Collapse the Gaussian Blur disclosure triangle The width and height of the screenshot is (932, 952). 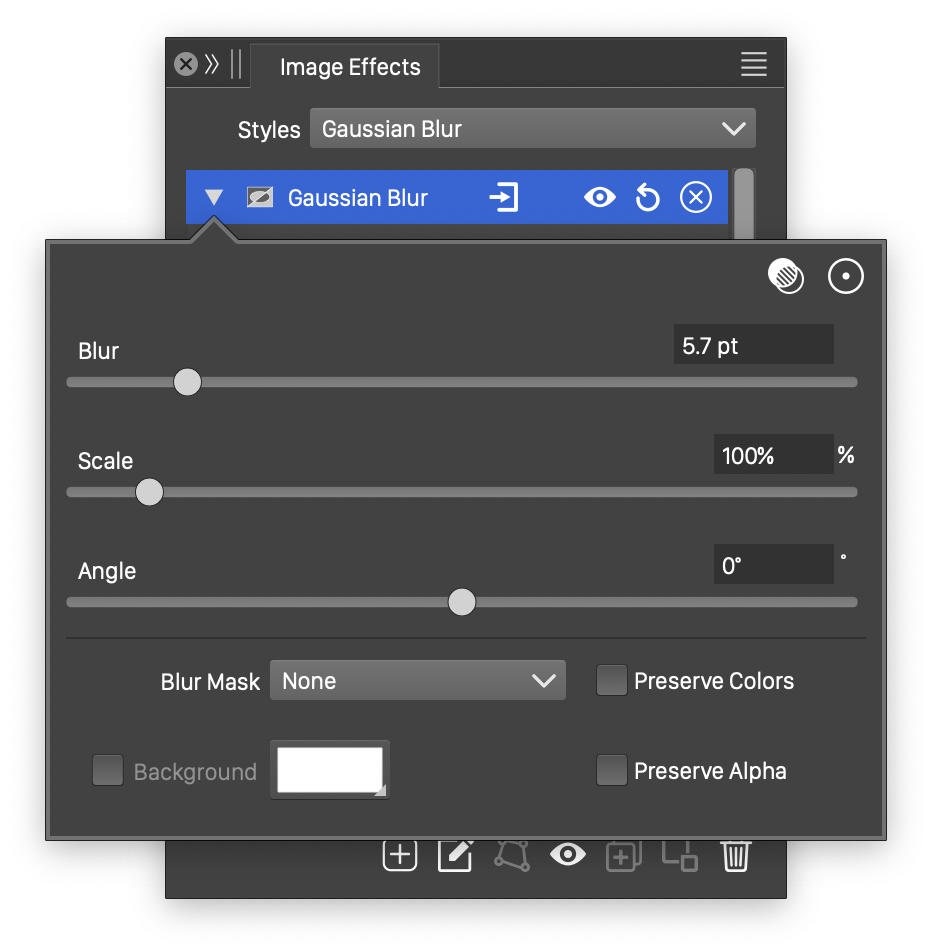pos(214,198)
